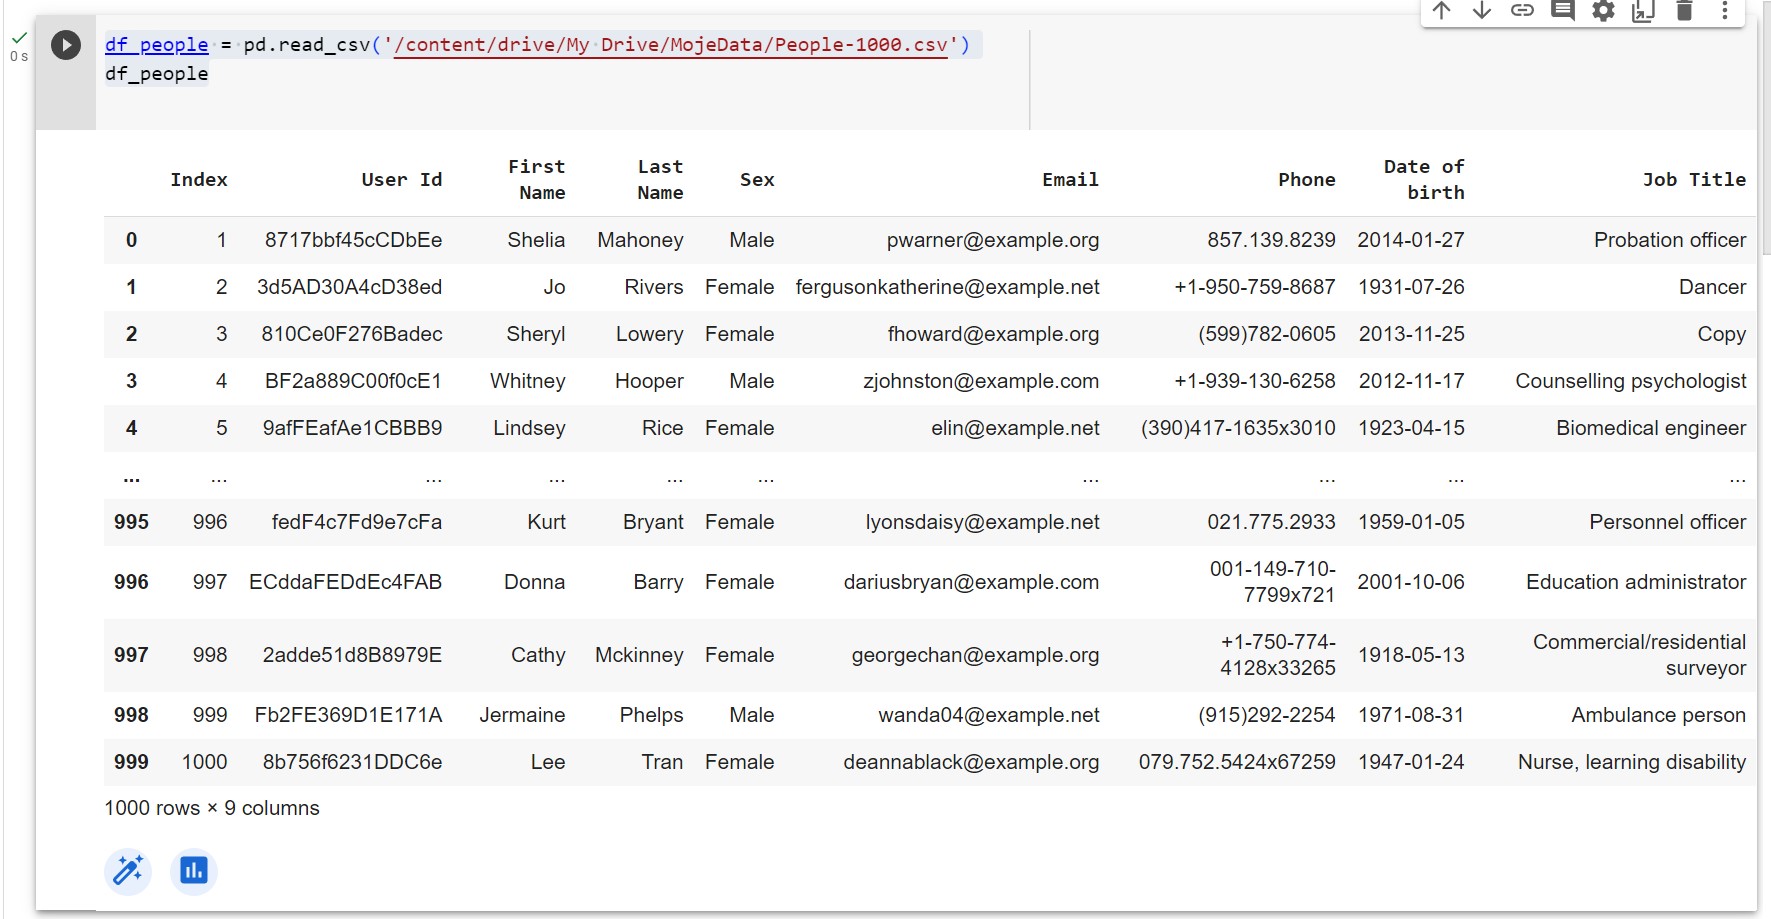This screenshot has width=1771, height=919.
Task: Mirror the cell in a tab
Action: 1644,11
